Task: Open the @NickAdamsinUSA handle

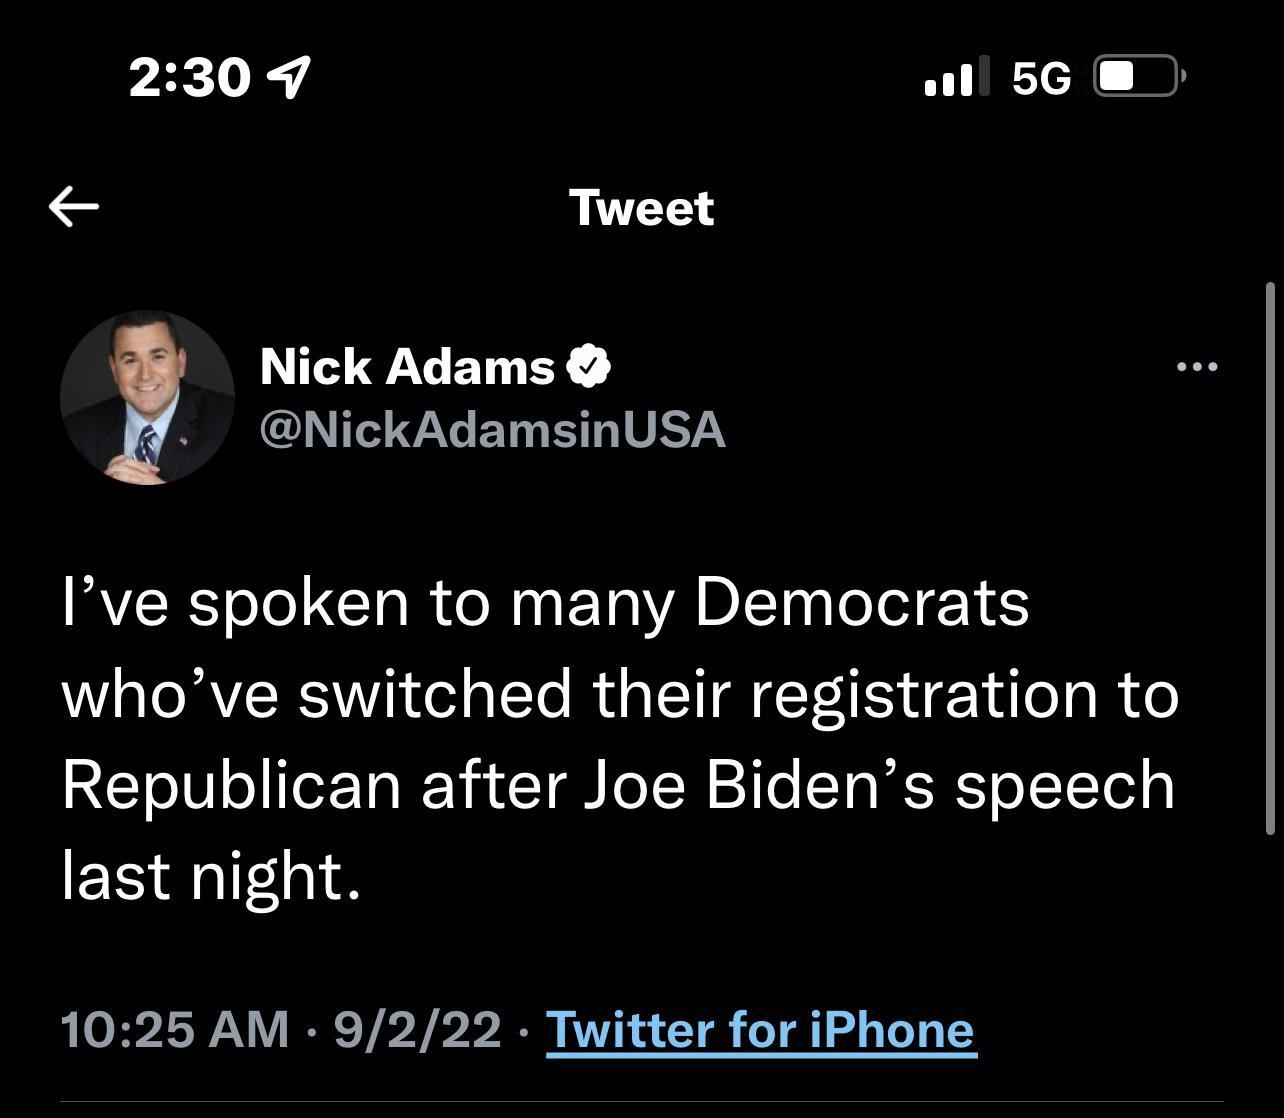Action: coord(492,430)
